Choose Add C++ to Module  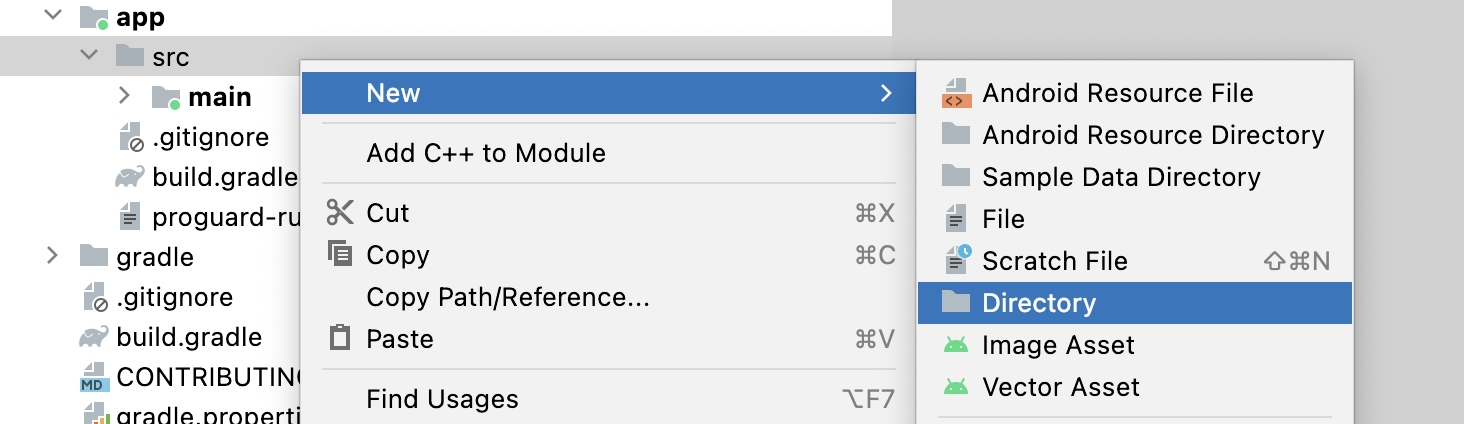click(486, 153)
